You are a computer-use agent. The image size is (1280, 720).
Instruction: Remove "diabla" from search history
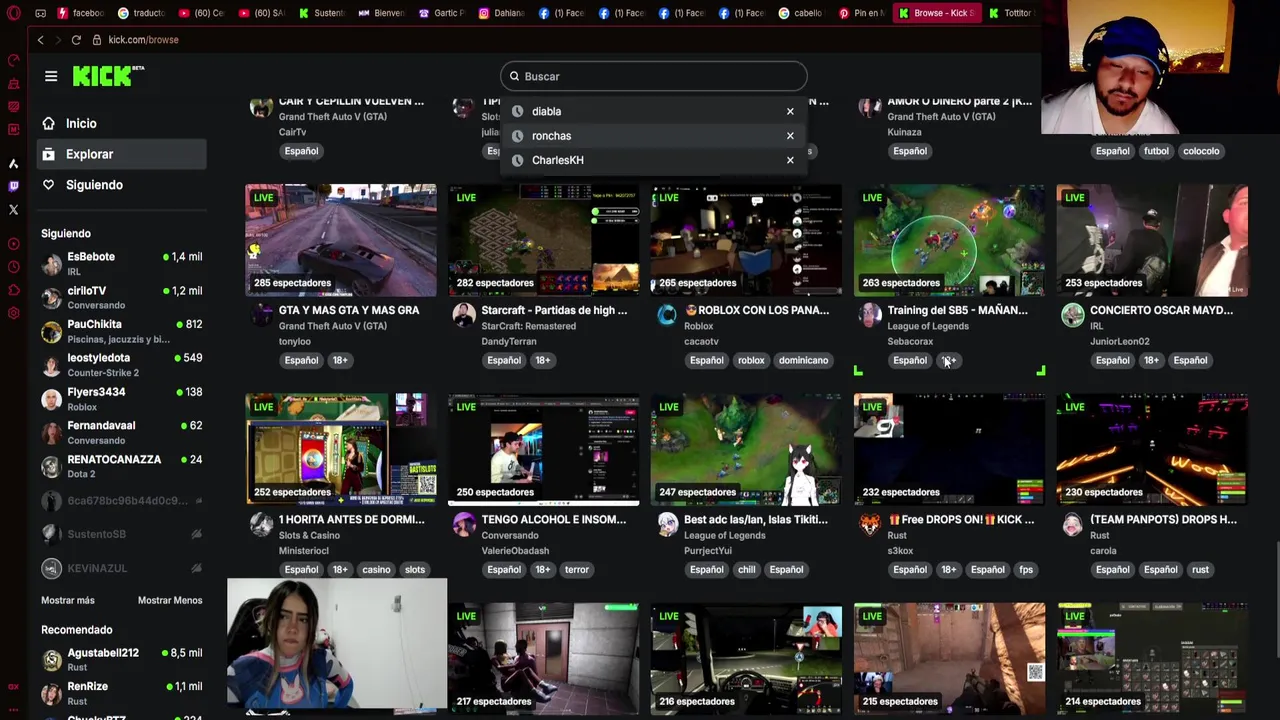[x=790, y=111]
